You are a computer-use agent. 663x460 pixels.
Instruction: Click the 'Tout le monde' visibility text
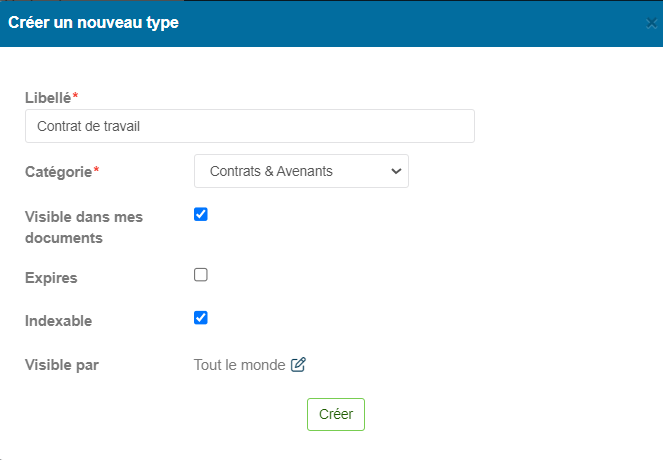[x=239, y=365]
